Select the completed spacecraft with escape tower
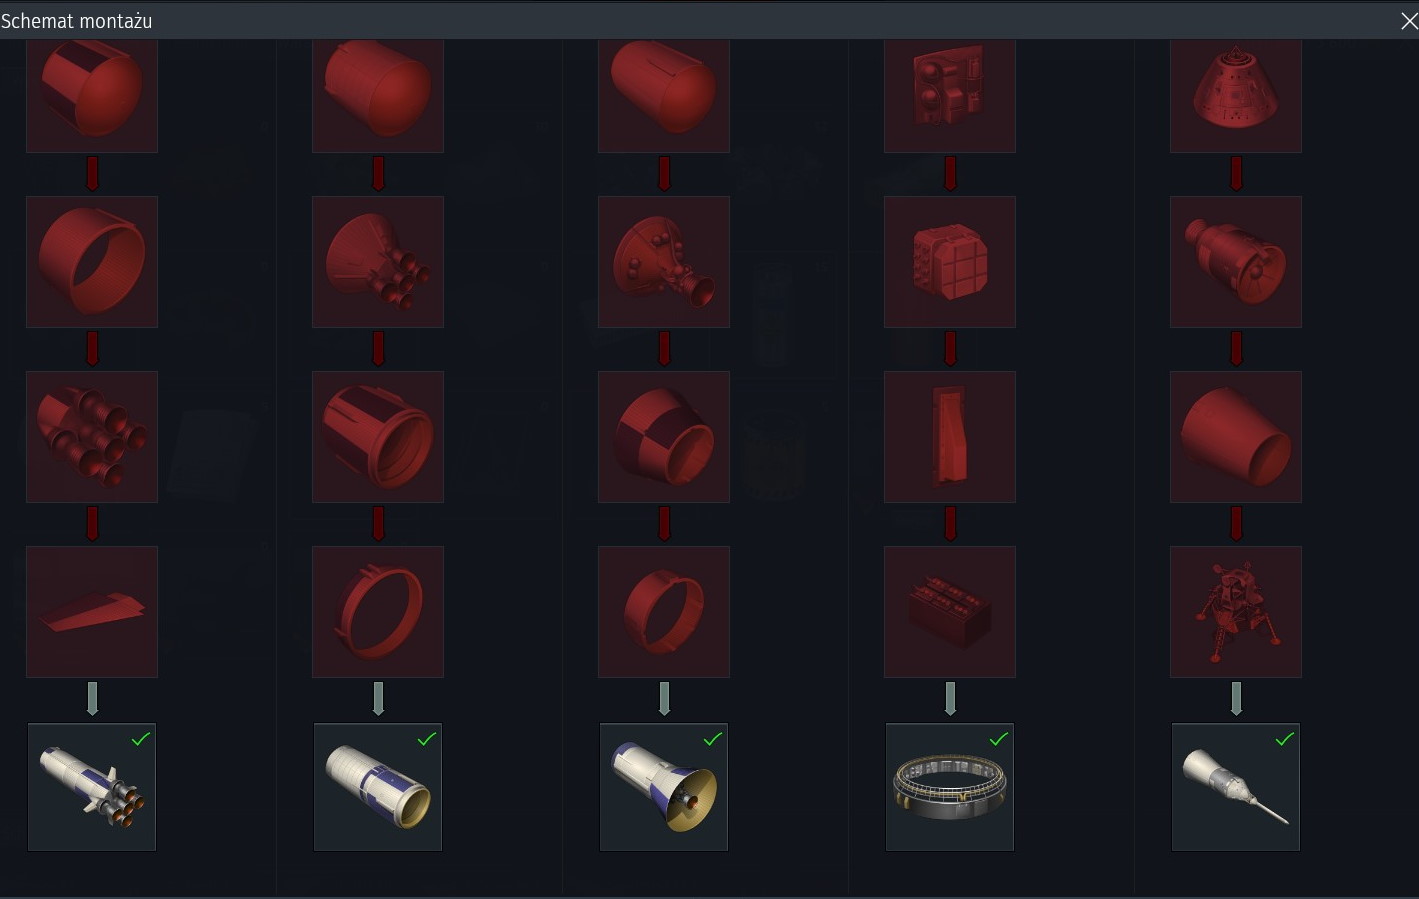1419x899 pixels. [x=1236, y=787]
